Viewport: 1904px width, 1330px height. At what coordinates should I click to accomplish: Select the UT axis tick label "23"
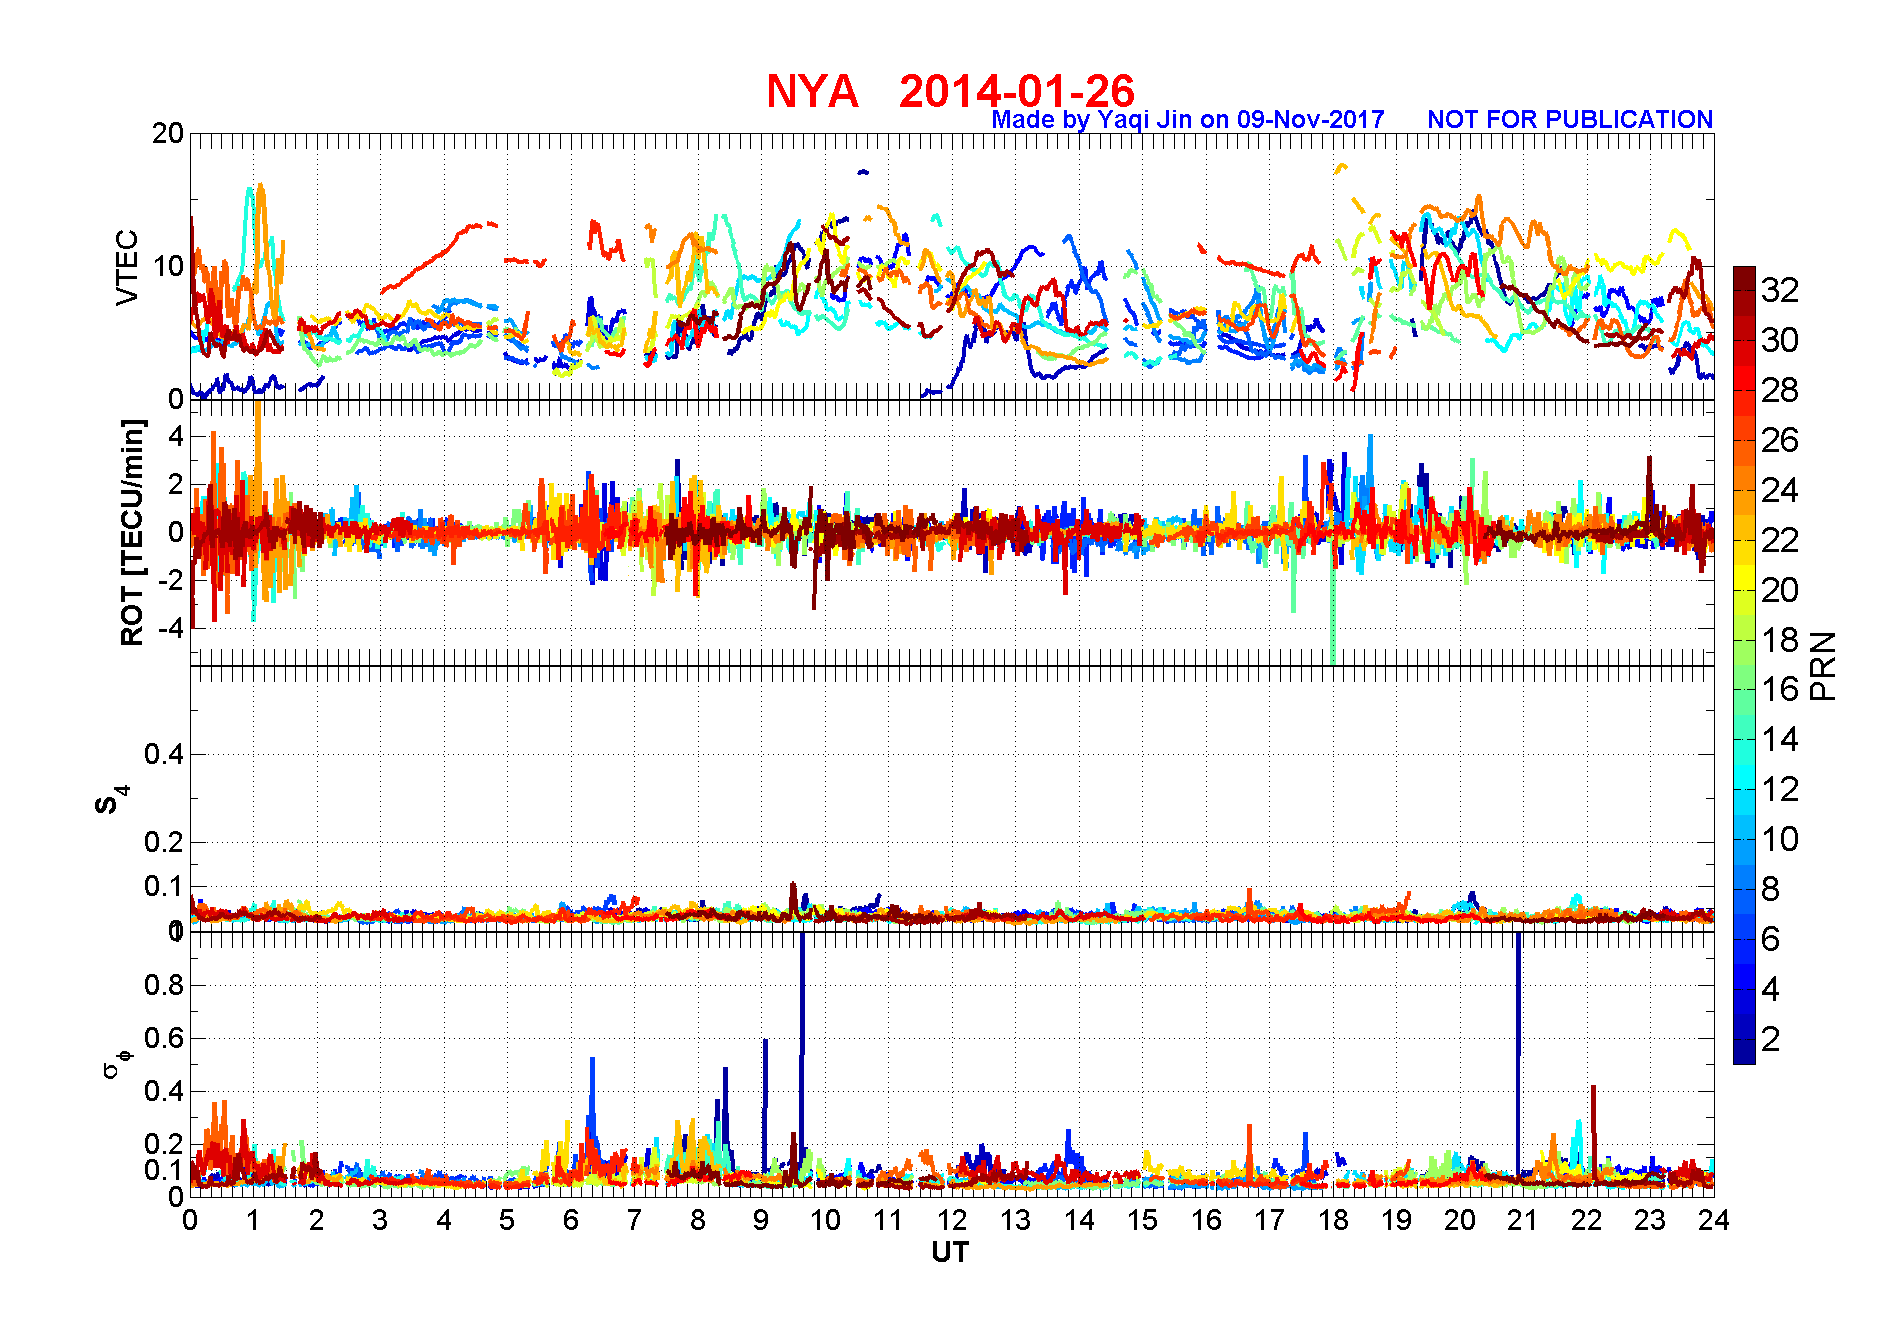click(x=1650, y=1220)
